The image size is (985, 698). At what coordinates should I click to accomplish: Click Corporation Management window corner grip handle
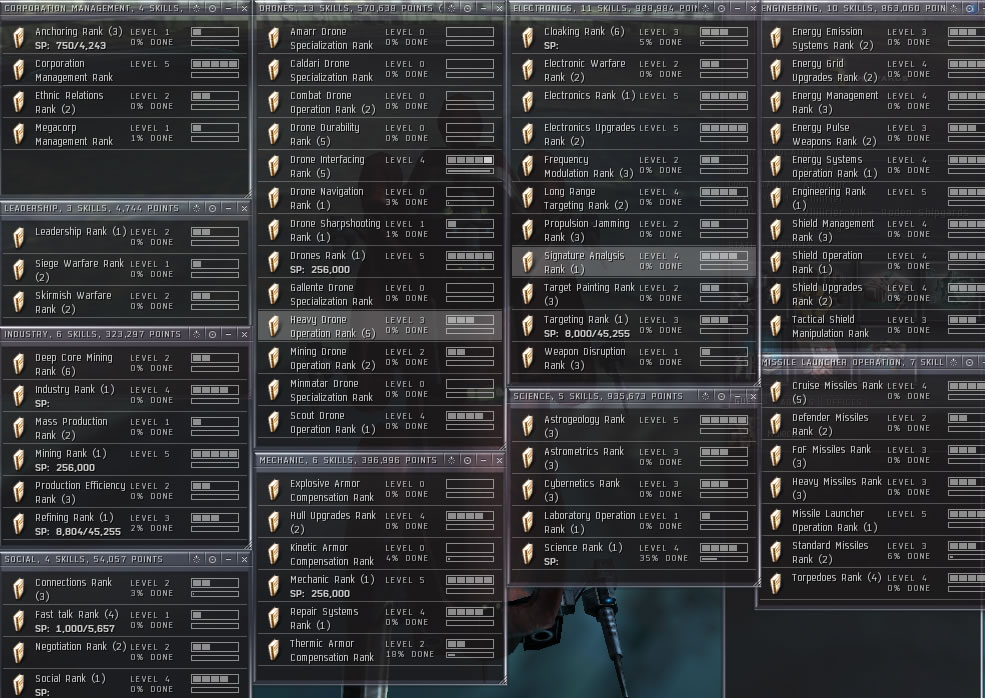point(247,193)
